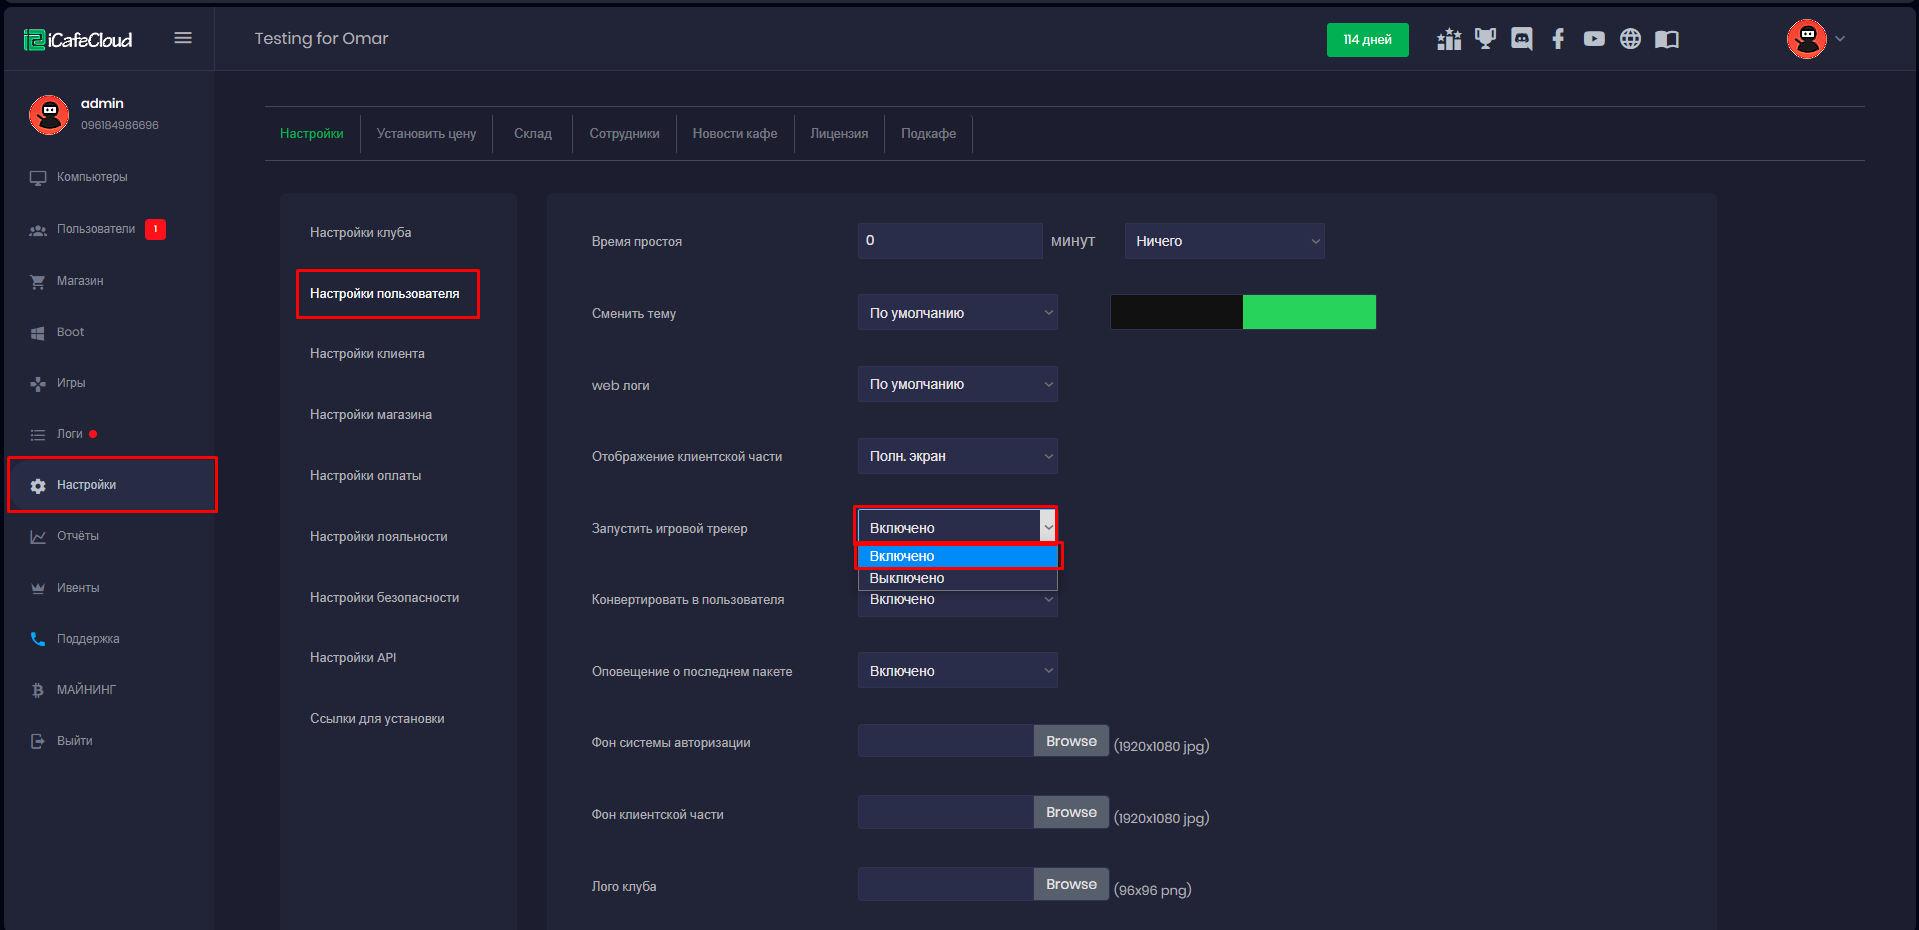
Task: Open Логи in sidebar
Action: [x=70, y=434]
